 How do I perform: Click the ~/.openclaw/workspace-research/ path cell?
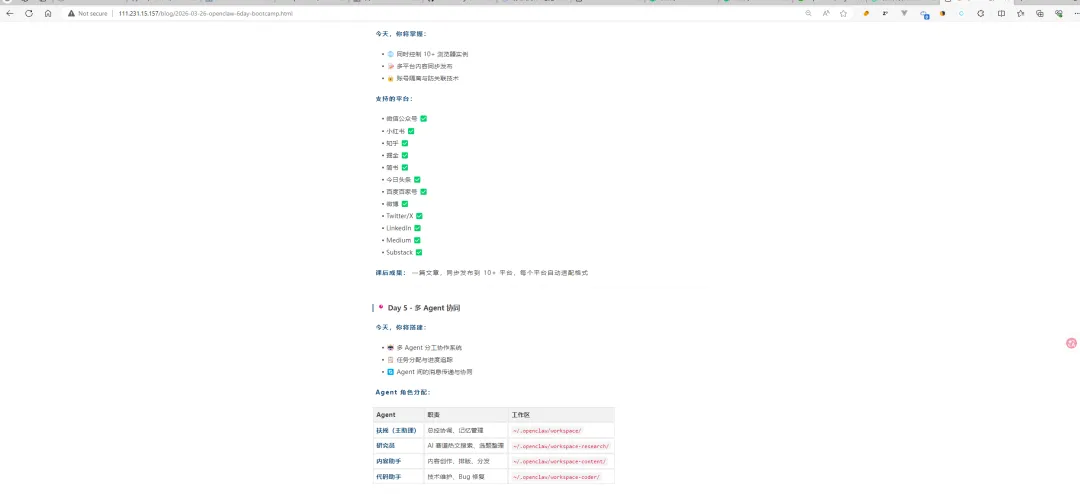[561, 446]
